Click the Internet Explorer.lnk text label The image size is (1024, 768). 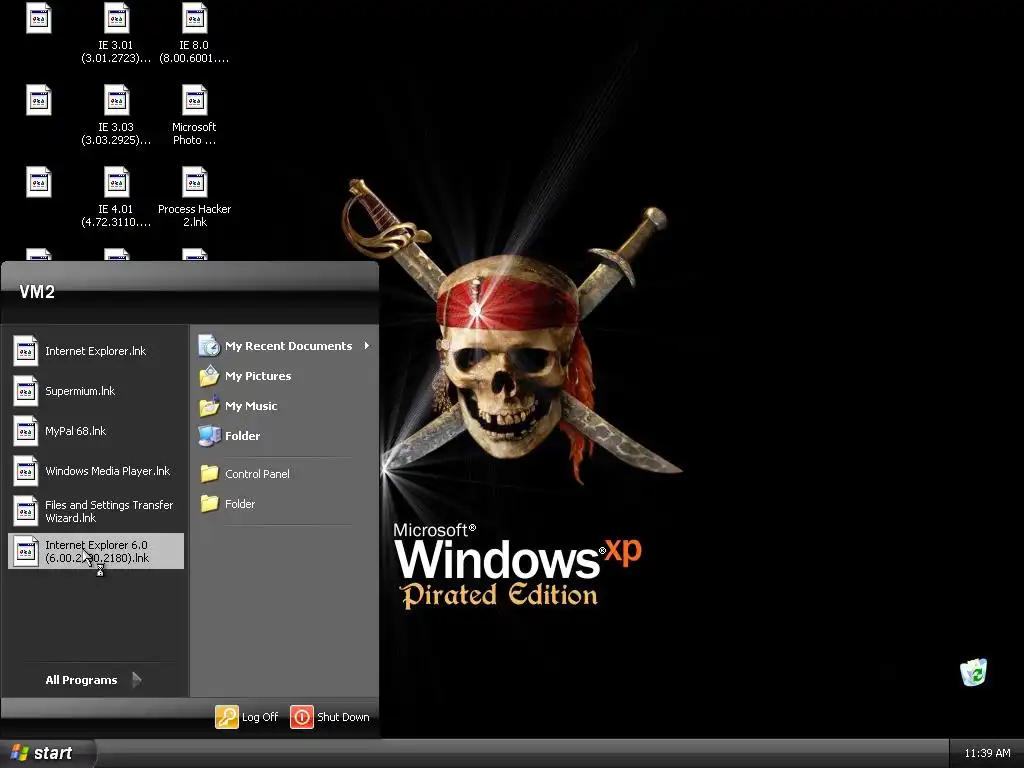coord(95,351)
